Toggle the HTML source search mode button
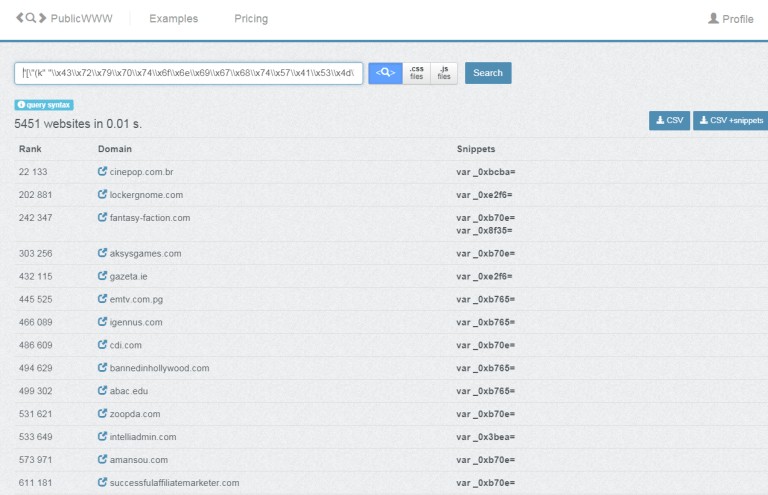The image size is (768, 495). click(385, 73)
